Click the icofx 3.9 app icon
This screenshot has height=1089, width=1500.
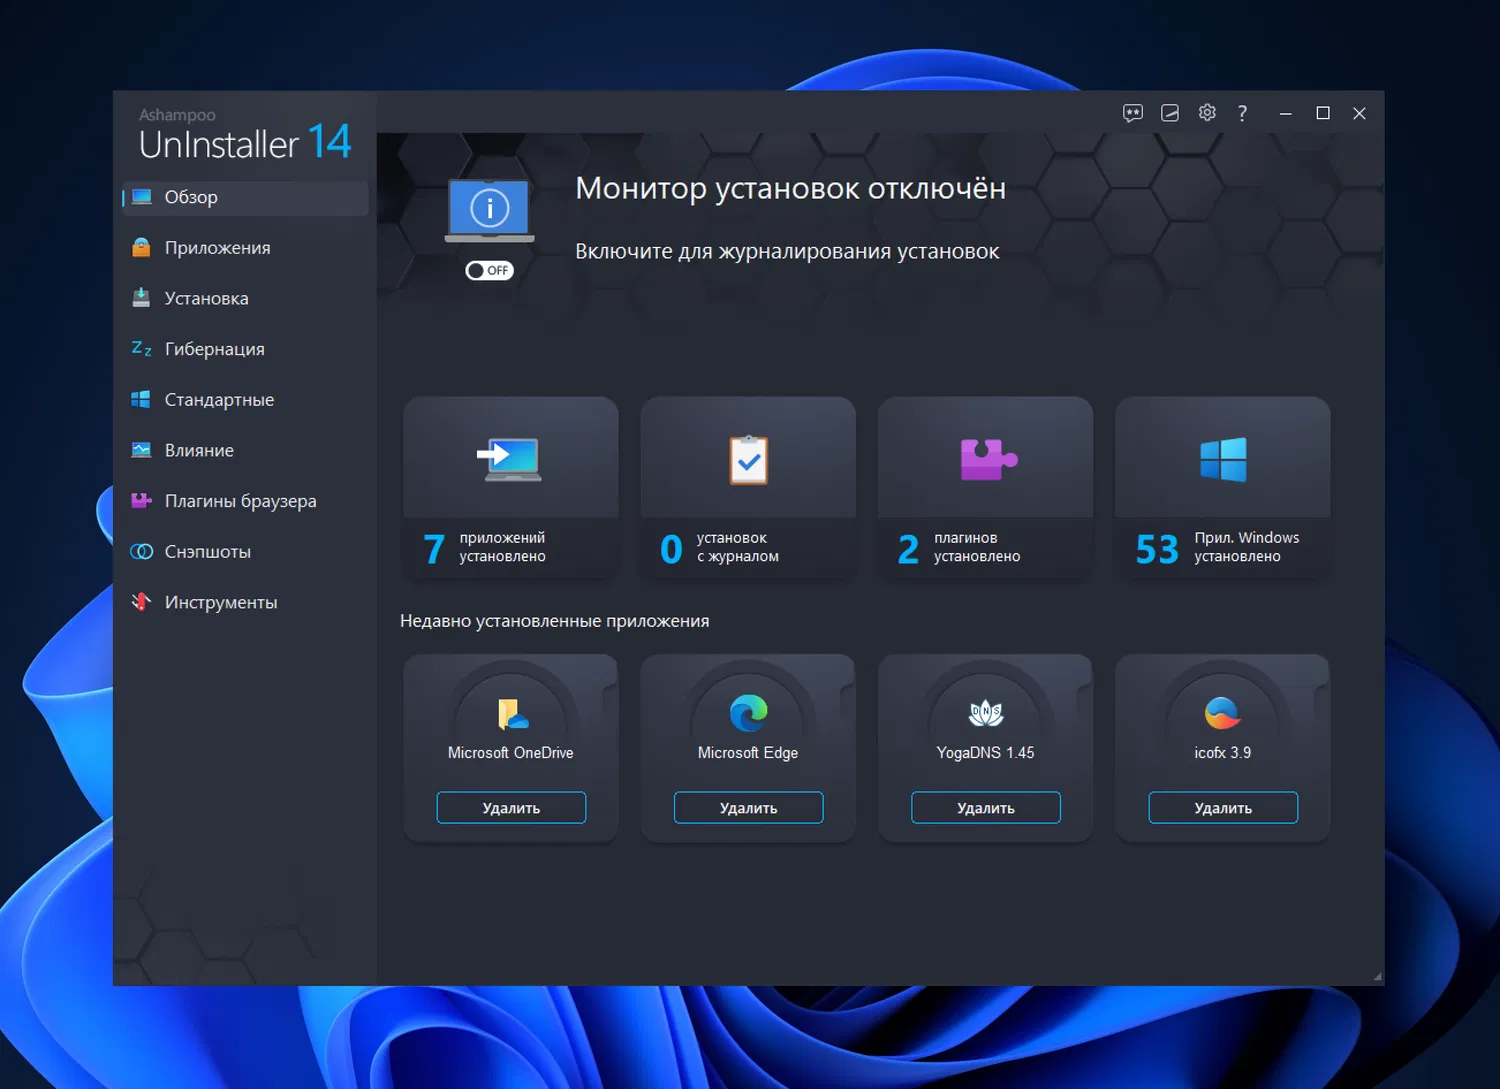click(x=1223, y=713)
